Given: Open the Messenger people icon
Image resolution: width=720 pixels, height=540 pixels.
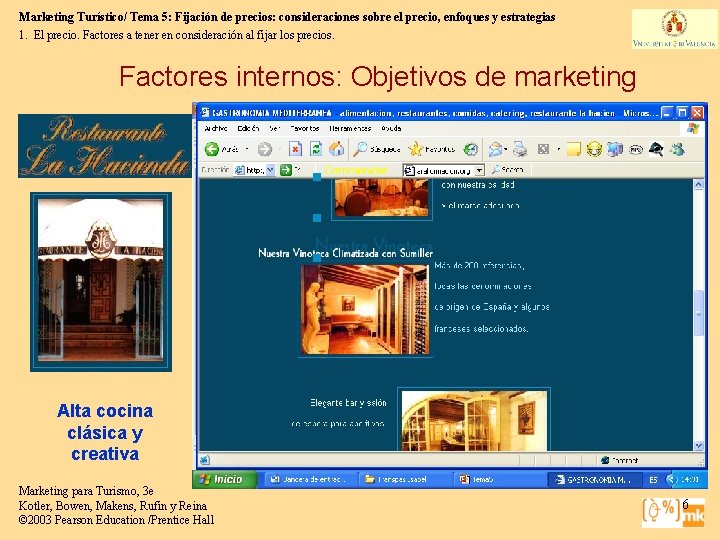Looking at the screenshot, I should [x=677, y=149].
